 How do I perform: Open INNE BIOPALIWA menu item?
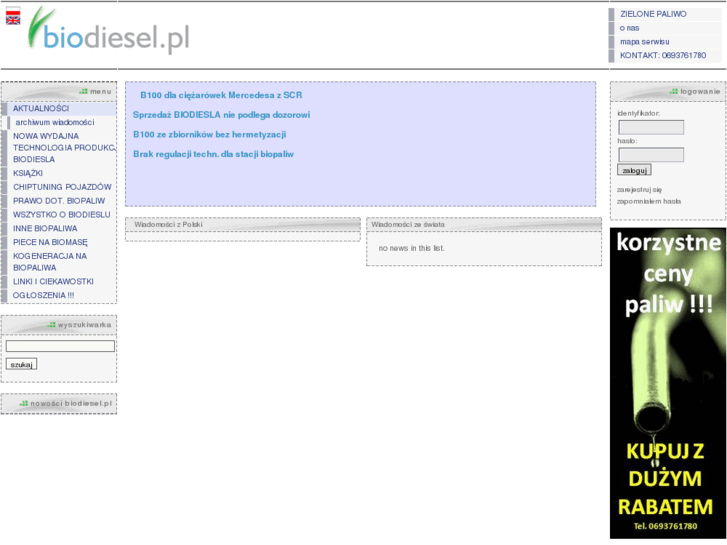coord(45,229)
